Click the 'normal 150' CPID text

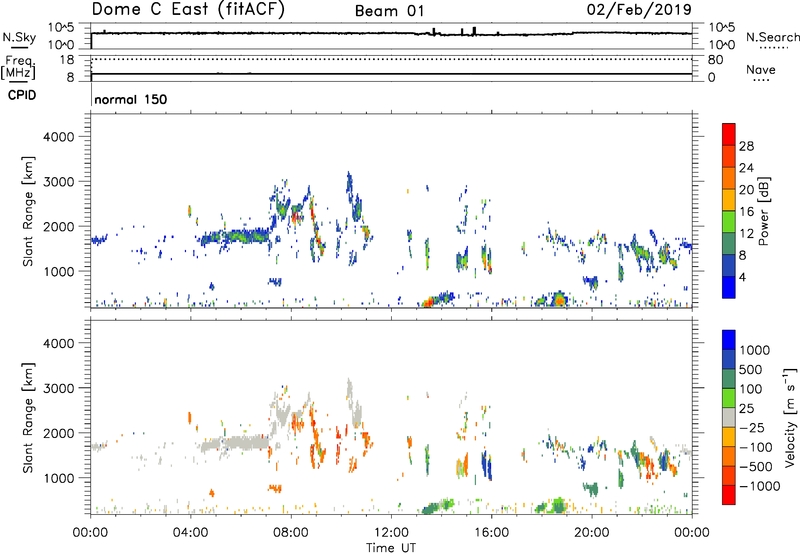(x=131, y=99)
